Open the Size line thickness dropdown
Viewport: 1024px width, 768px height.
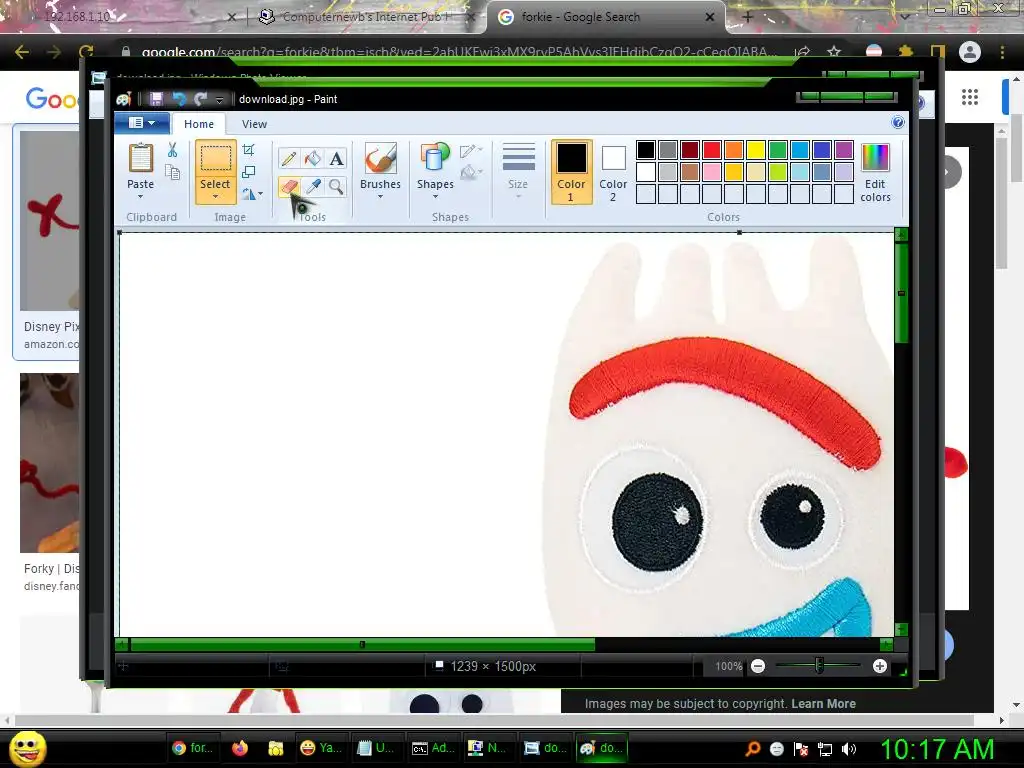coord(518,172)
